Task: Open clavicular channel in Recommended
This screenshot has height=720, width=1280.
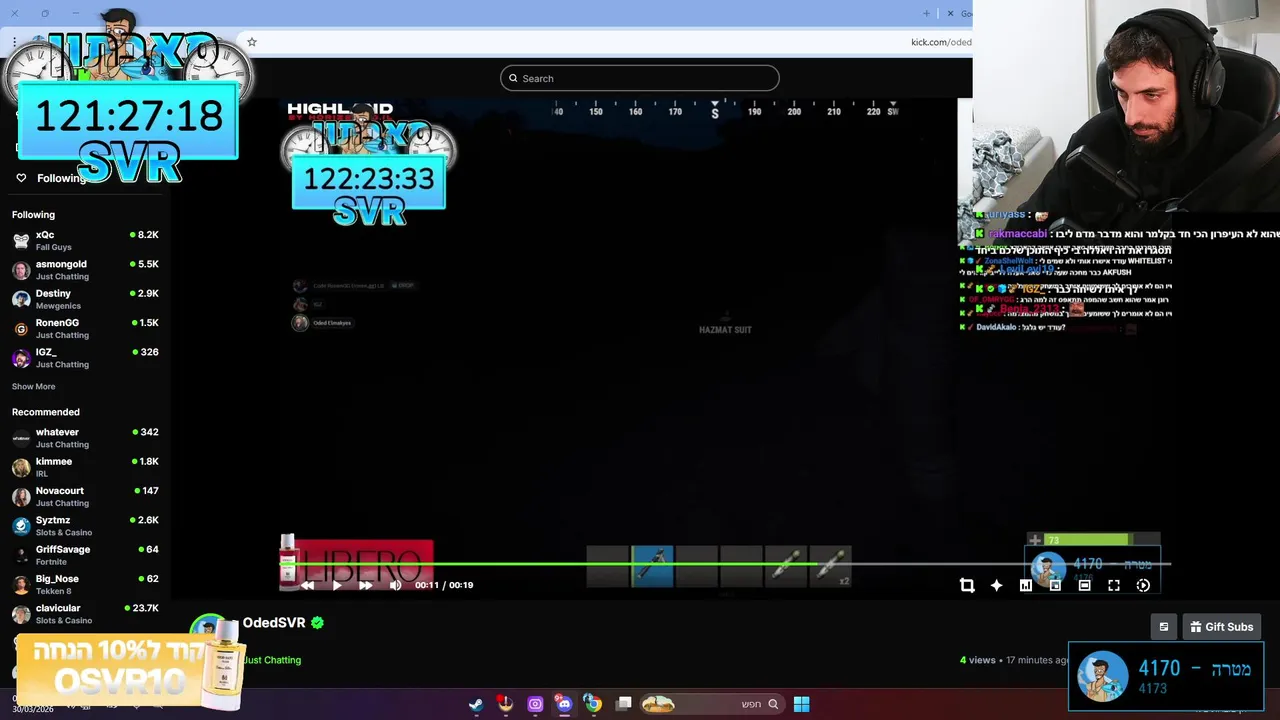Action: tap(85, 614)
